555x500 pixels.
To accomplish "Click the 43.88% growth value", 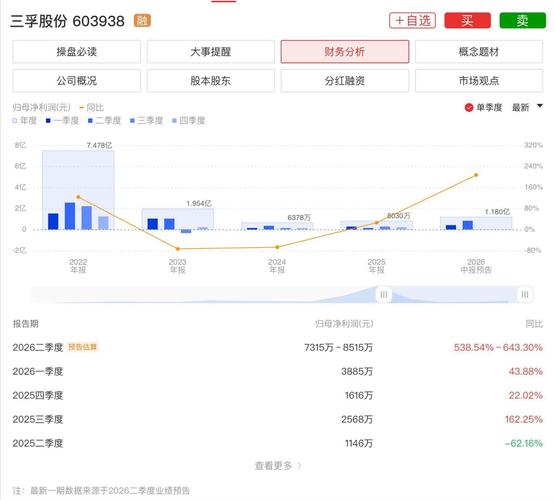I will (526, 372).
